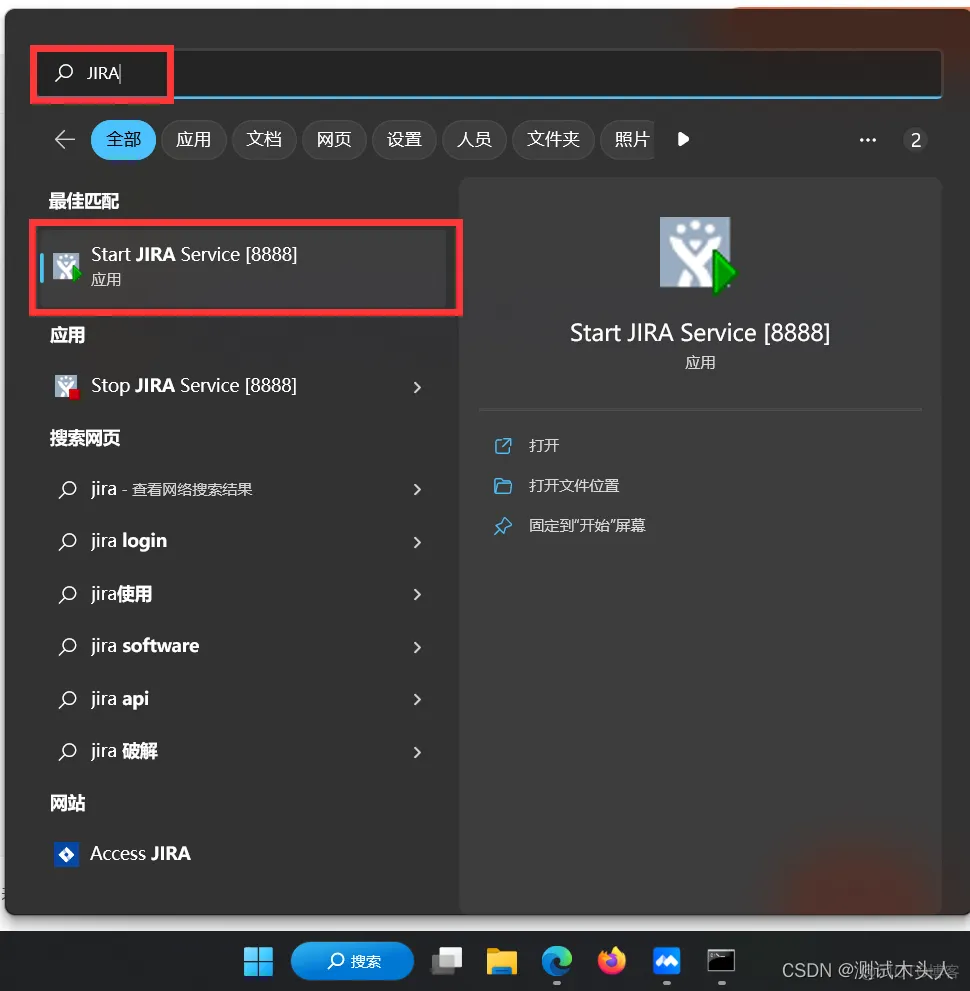
Task: Click the Access JIRA blue diamond icon
Action: 66,854
